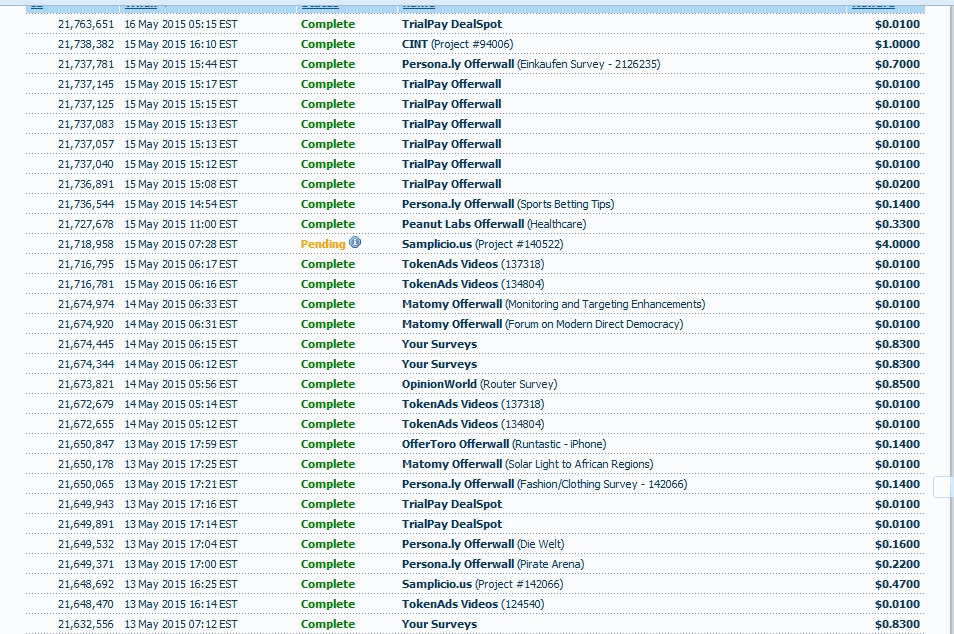Open Persona.ly Offerwall Einkaufen Survey entry
Screen dimensions: 954x634
tap(531, 64)
